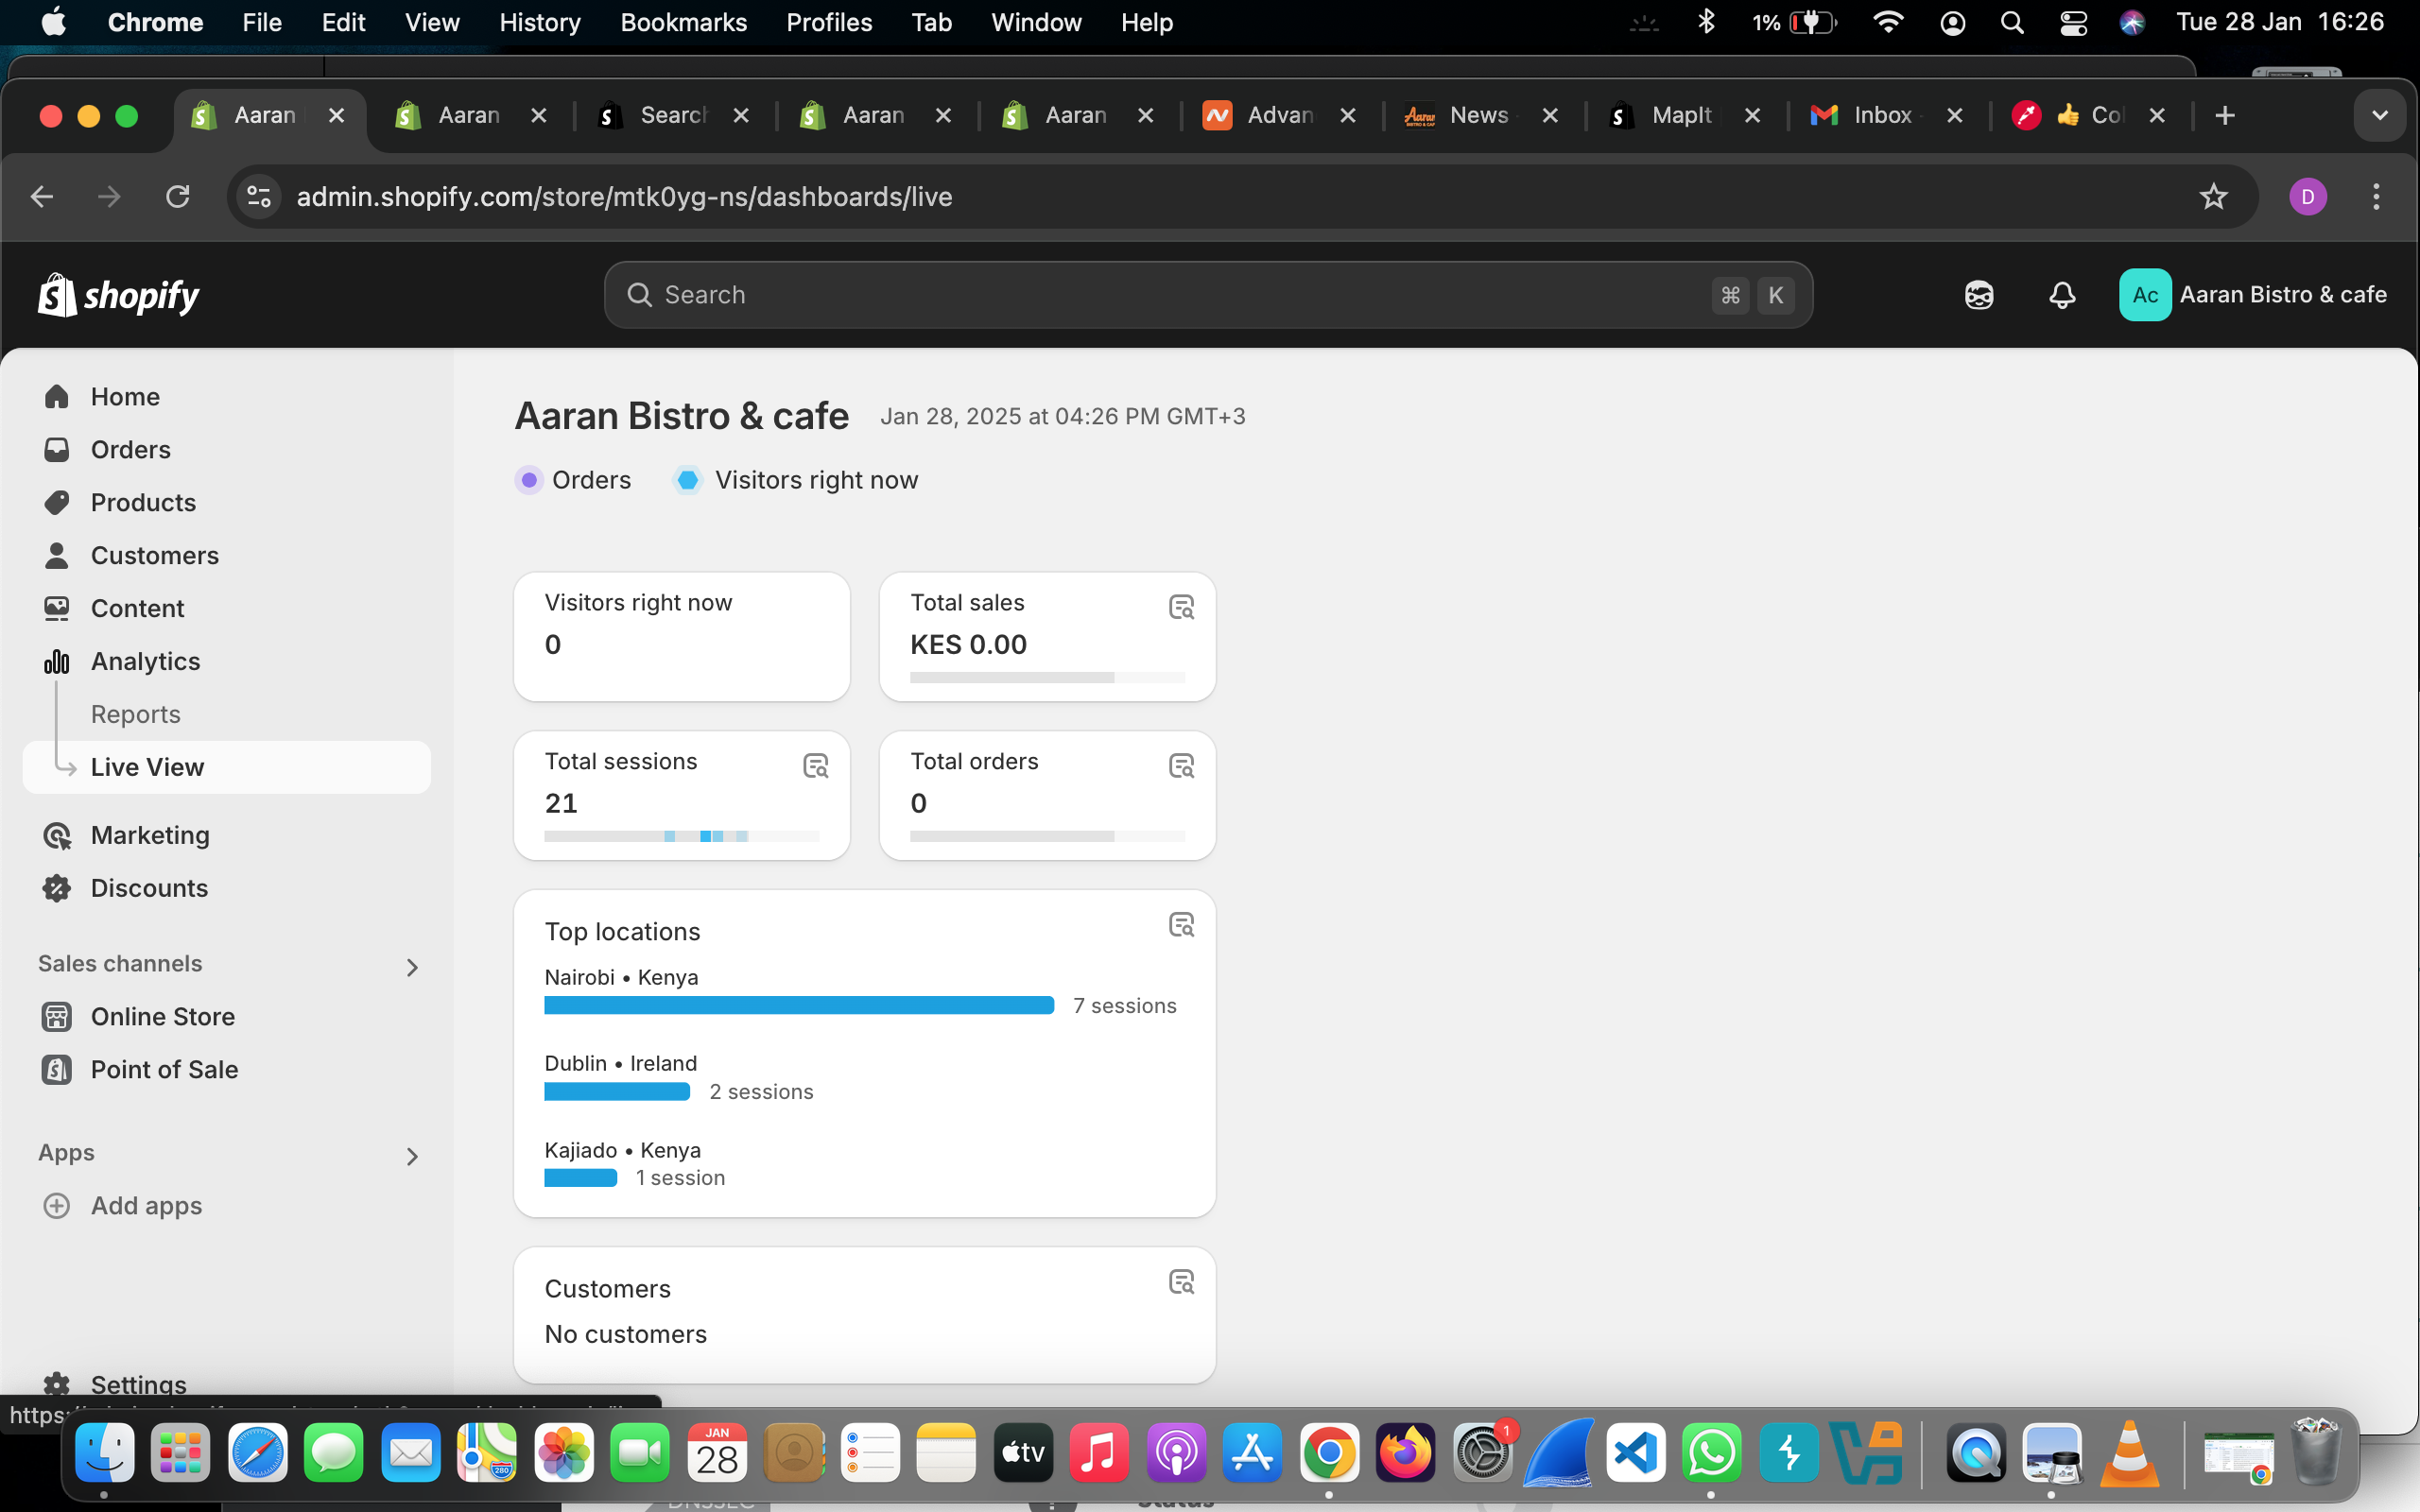
Task: Open Reports under Analytics
Action: click(136, 714)
